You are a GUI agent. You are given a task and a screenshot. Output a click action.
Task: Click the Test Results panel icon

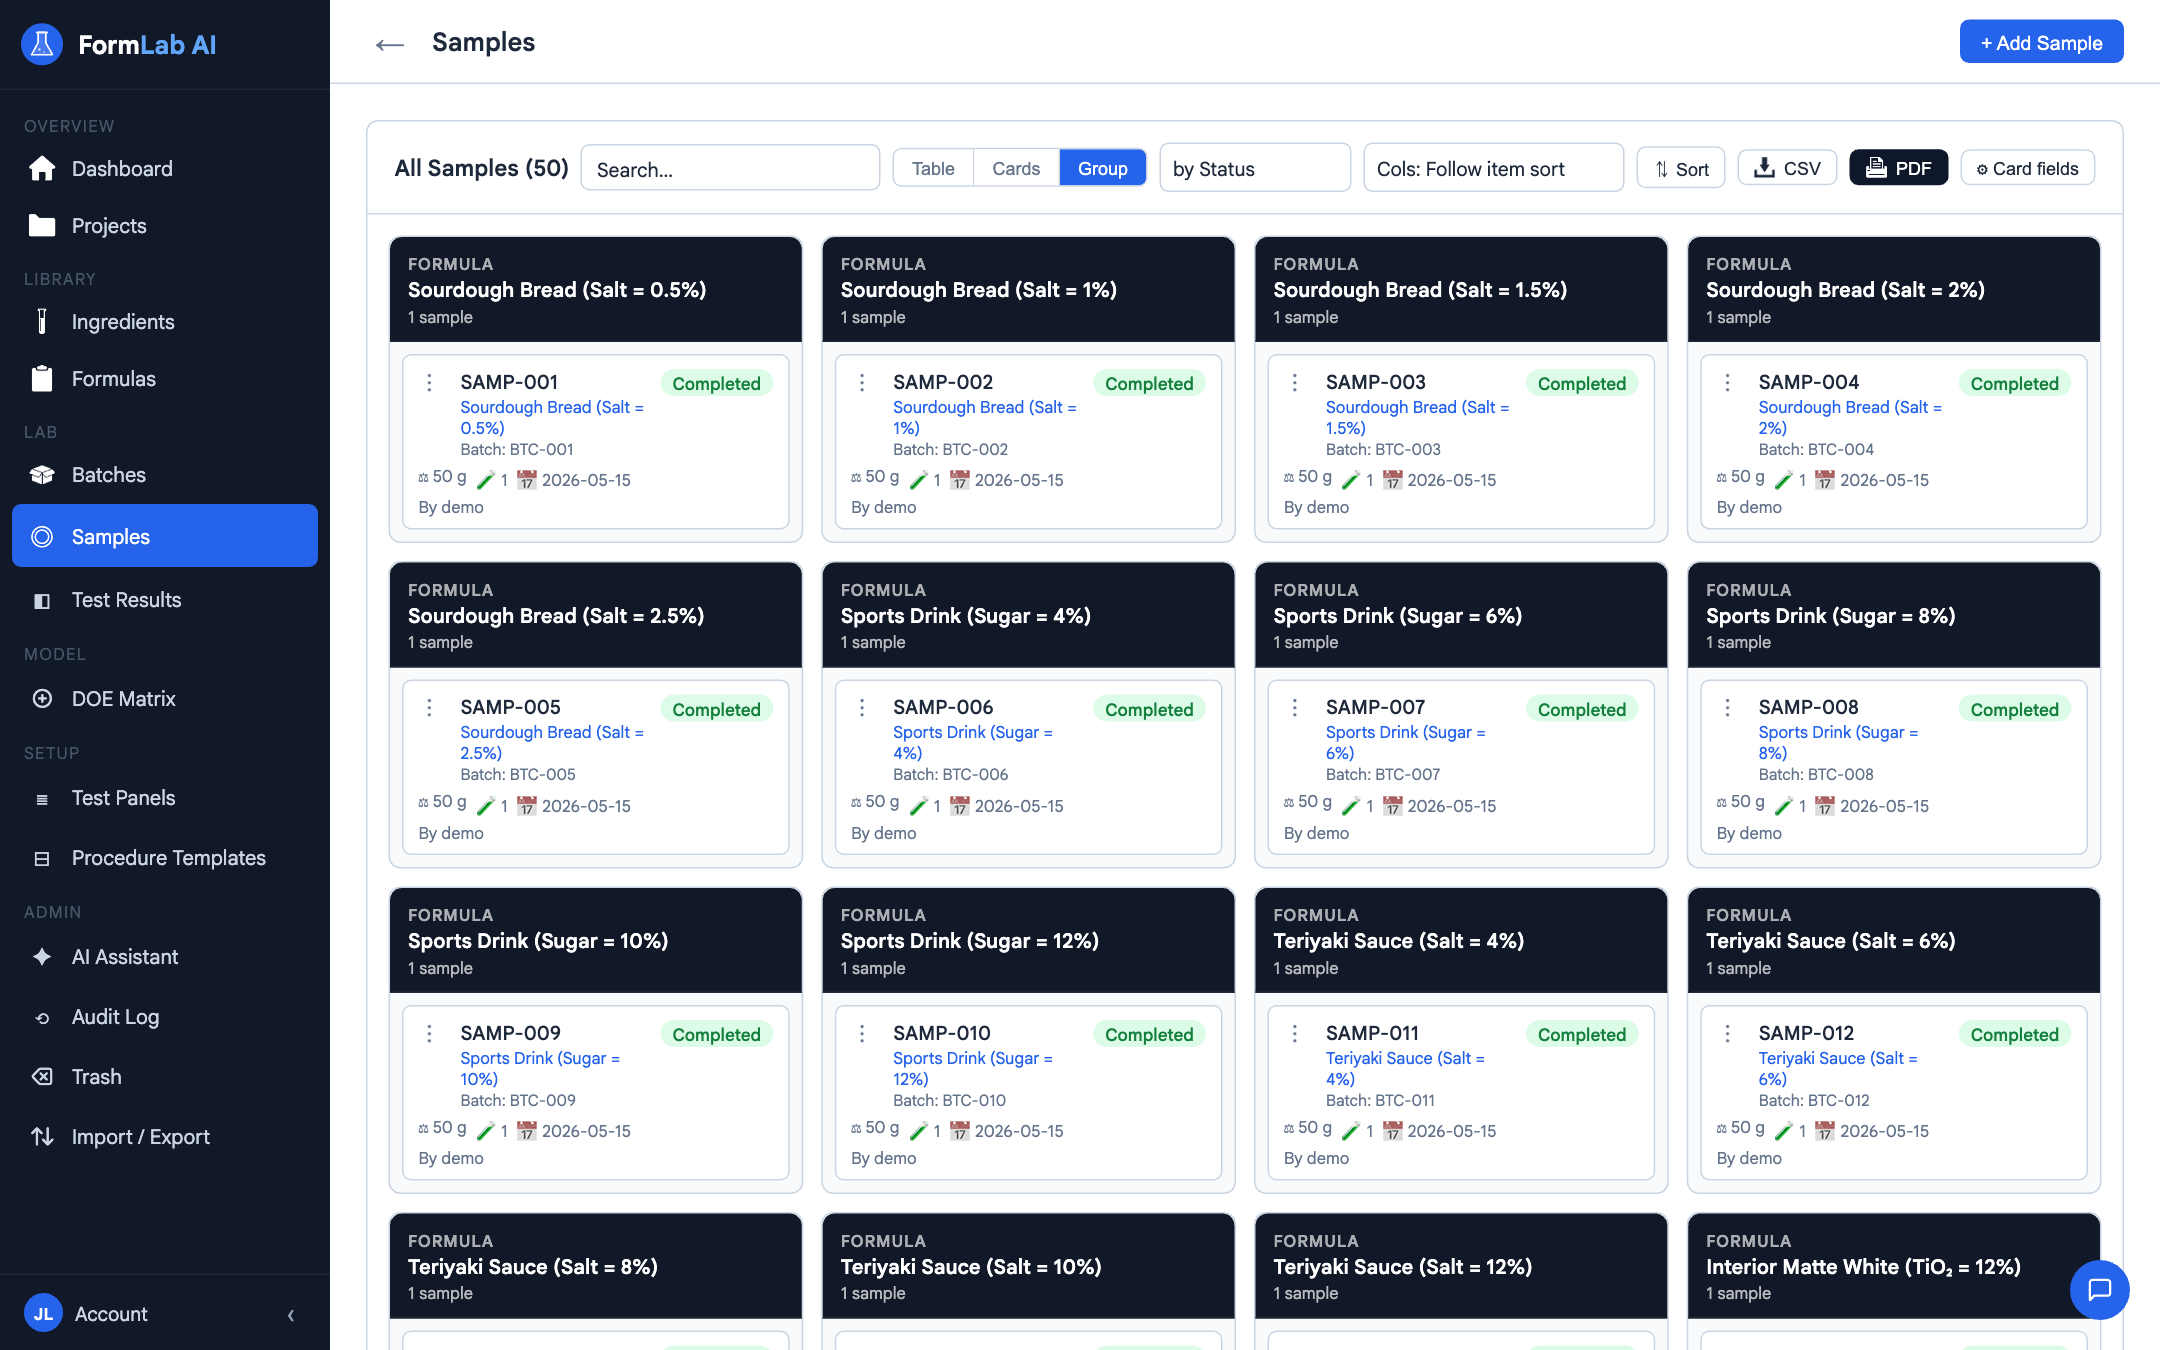click(42, 601)
